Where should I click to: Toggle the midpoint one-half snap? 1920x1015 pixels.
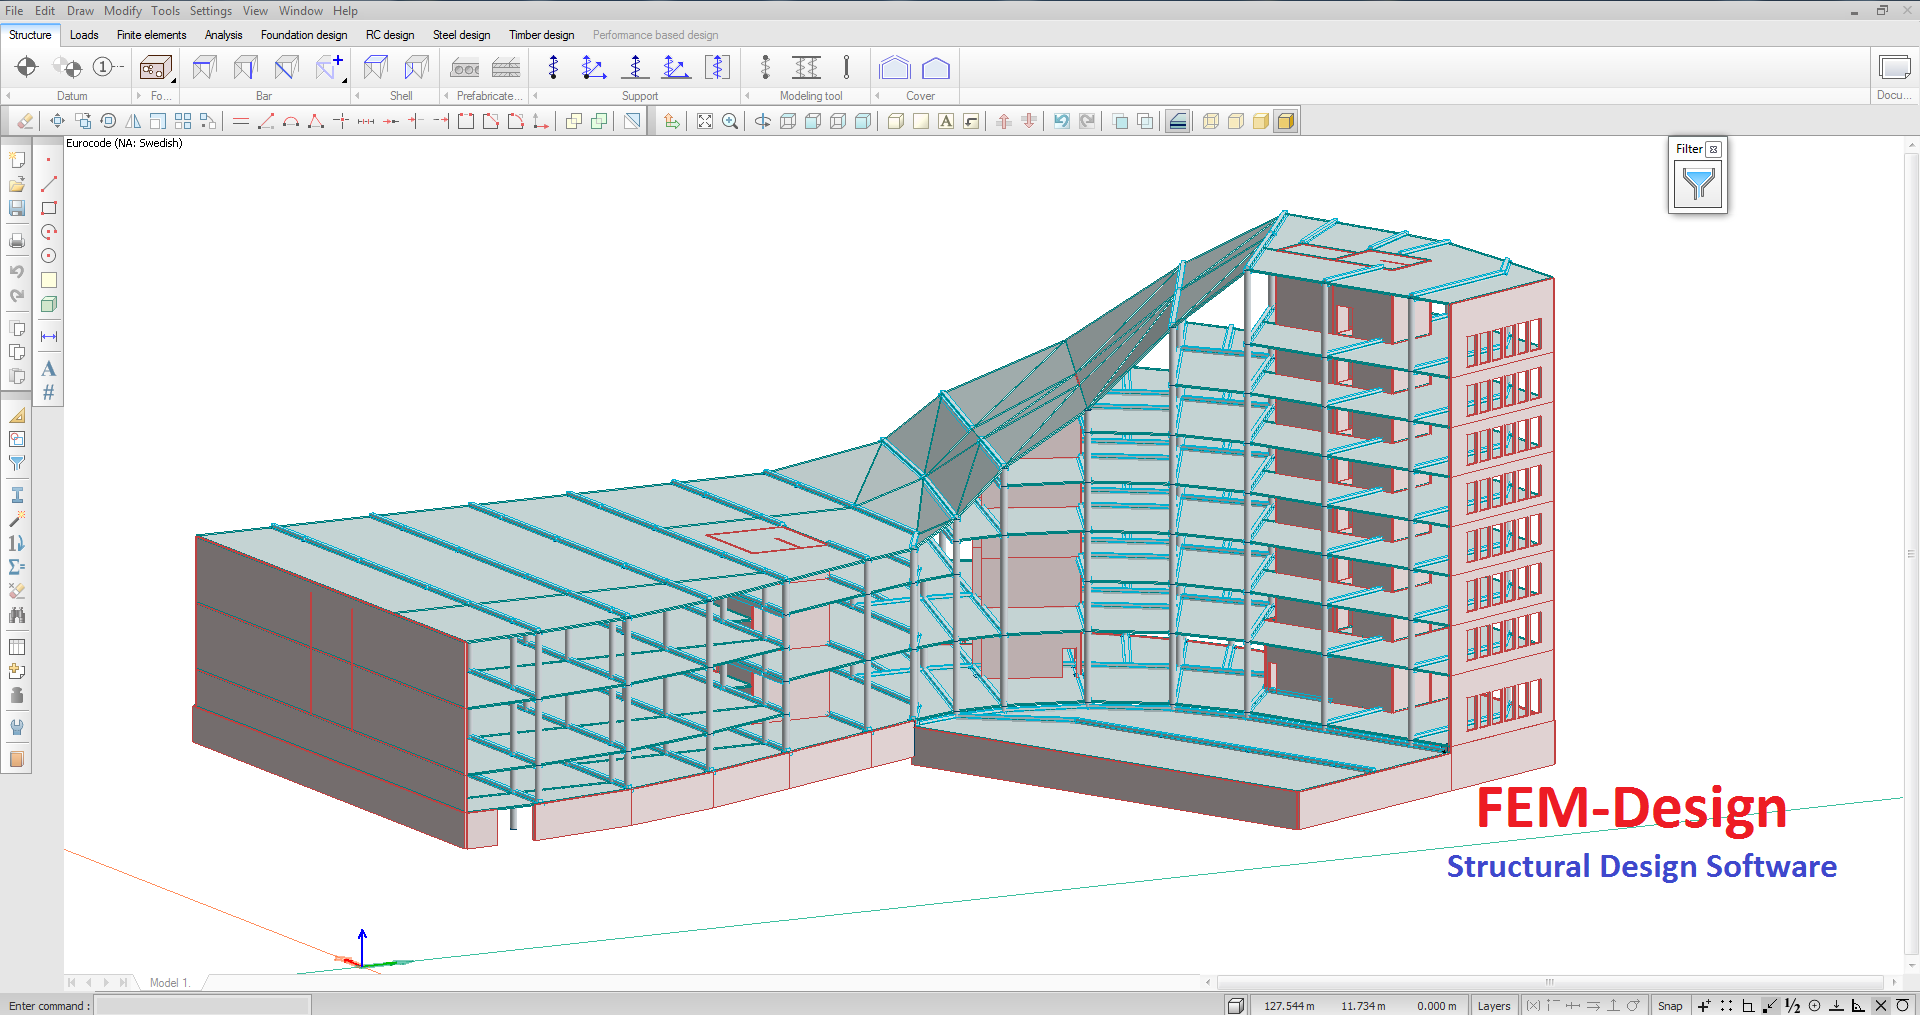coord(1792,1006)
